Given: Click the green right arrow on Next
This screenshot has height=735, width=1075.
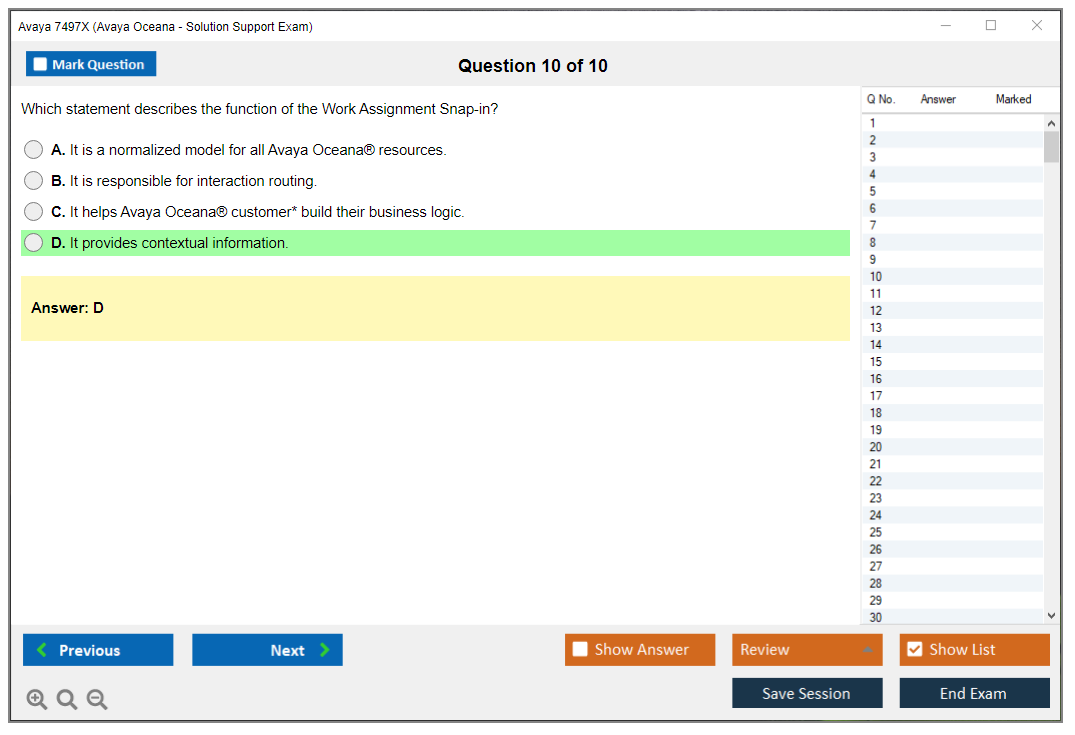Looking at the screenshot, I should 324,650.
